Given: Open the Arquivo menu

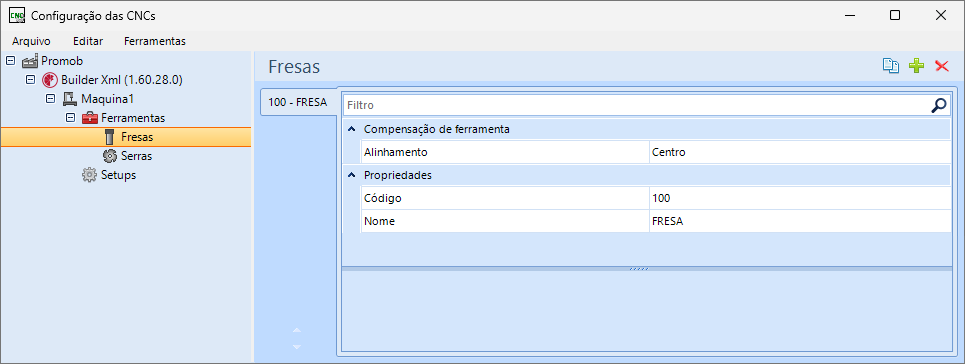Looking at the screenshot, I should pyautogui.click(x=31, y=41).
